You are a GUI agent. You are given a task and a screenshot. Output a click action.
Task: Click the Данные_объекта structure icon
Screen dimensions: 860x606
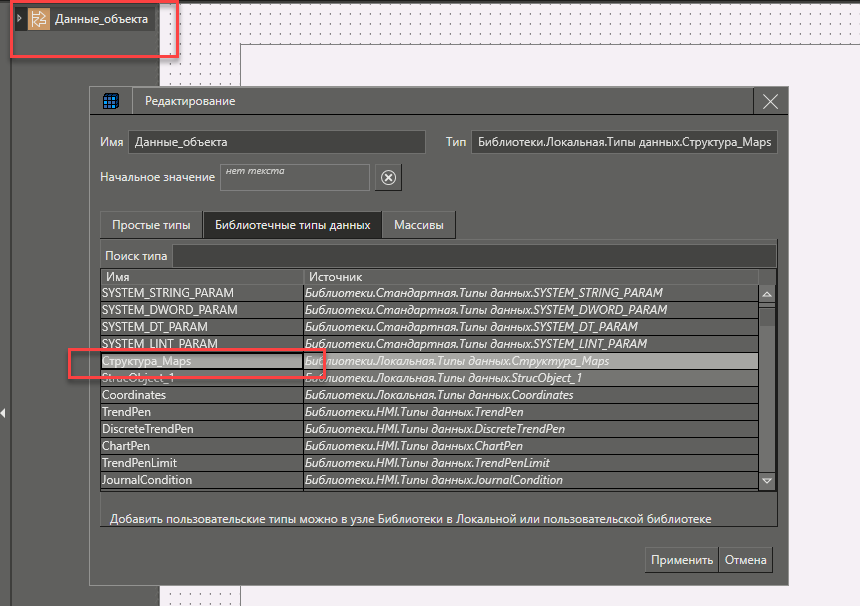pos(39,19)
